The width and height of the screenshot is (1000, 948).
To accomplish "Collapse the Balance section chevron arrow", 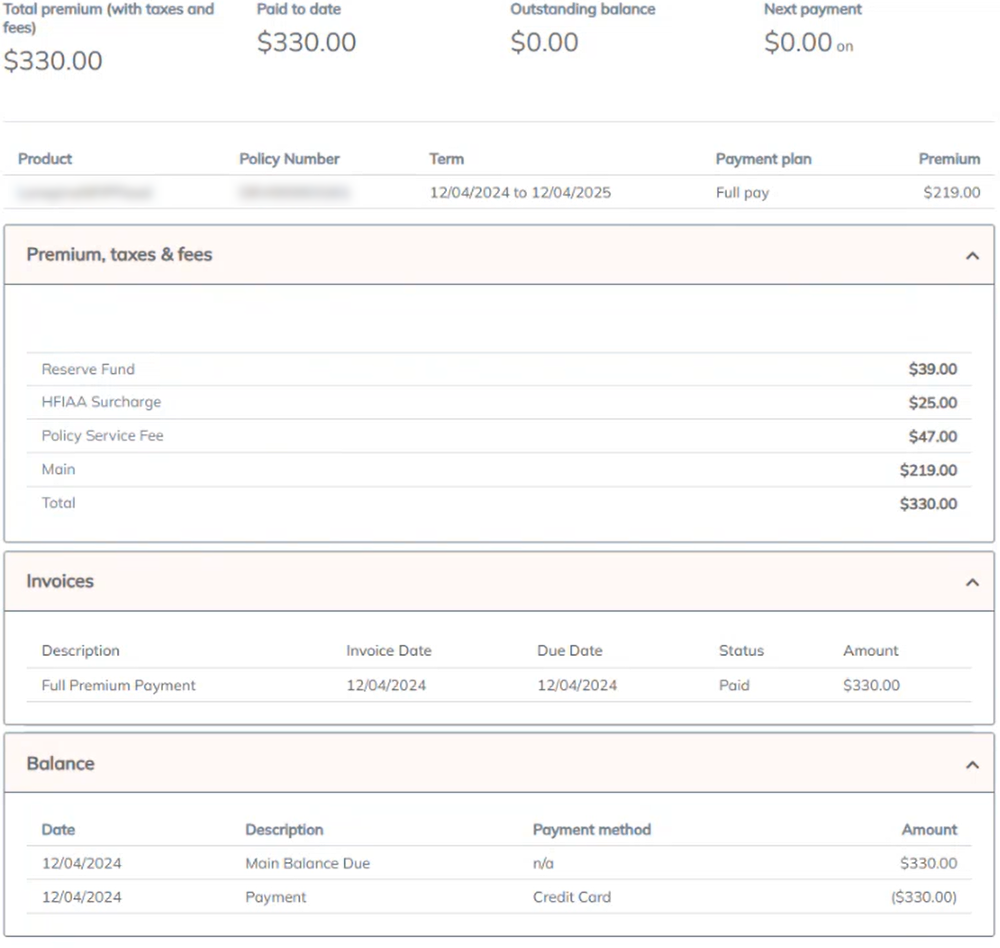I will (972, 765).
